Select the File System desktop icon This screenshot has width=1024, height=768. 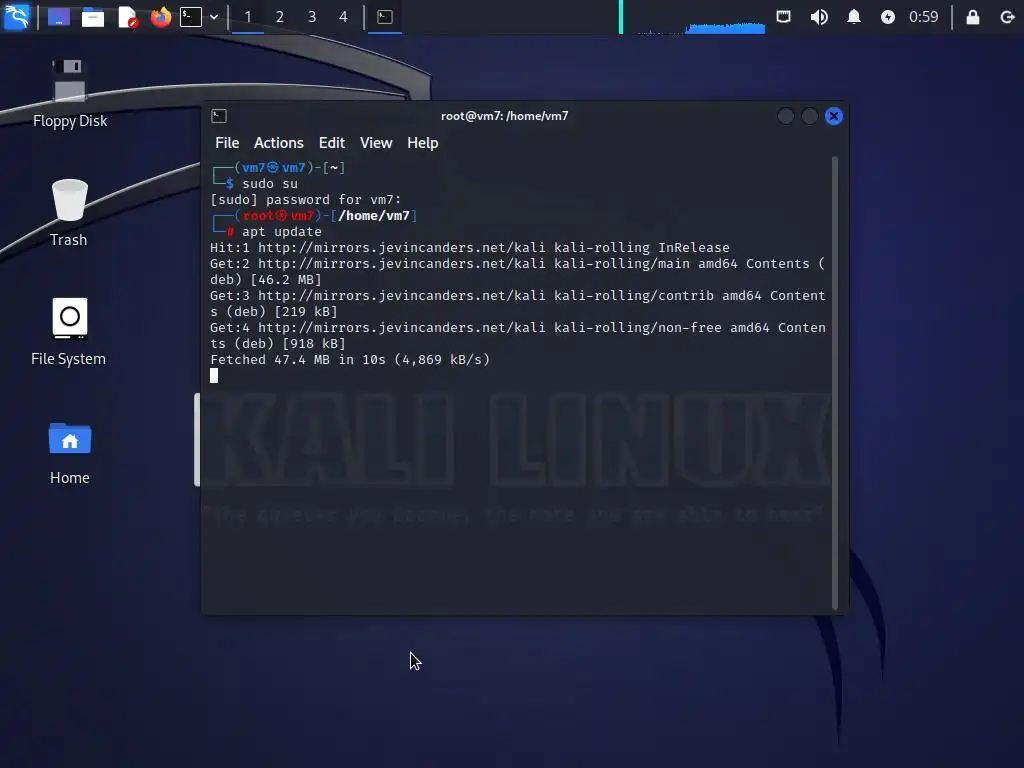click(69, 332)
